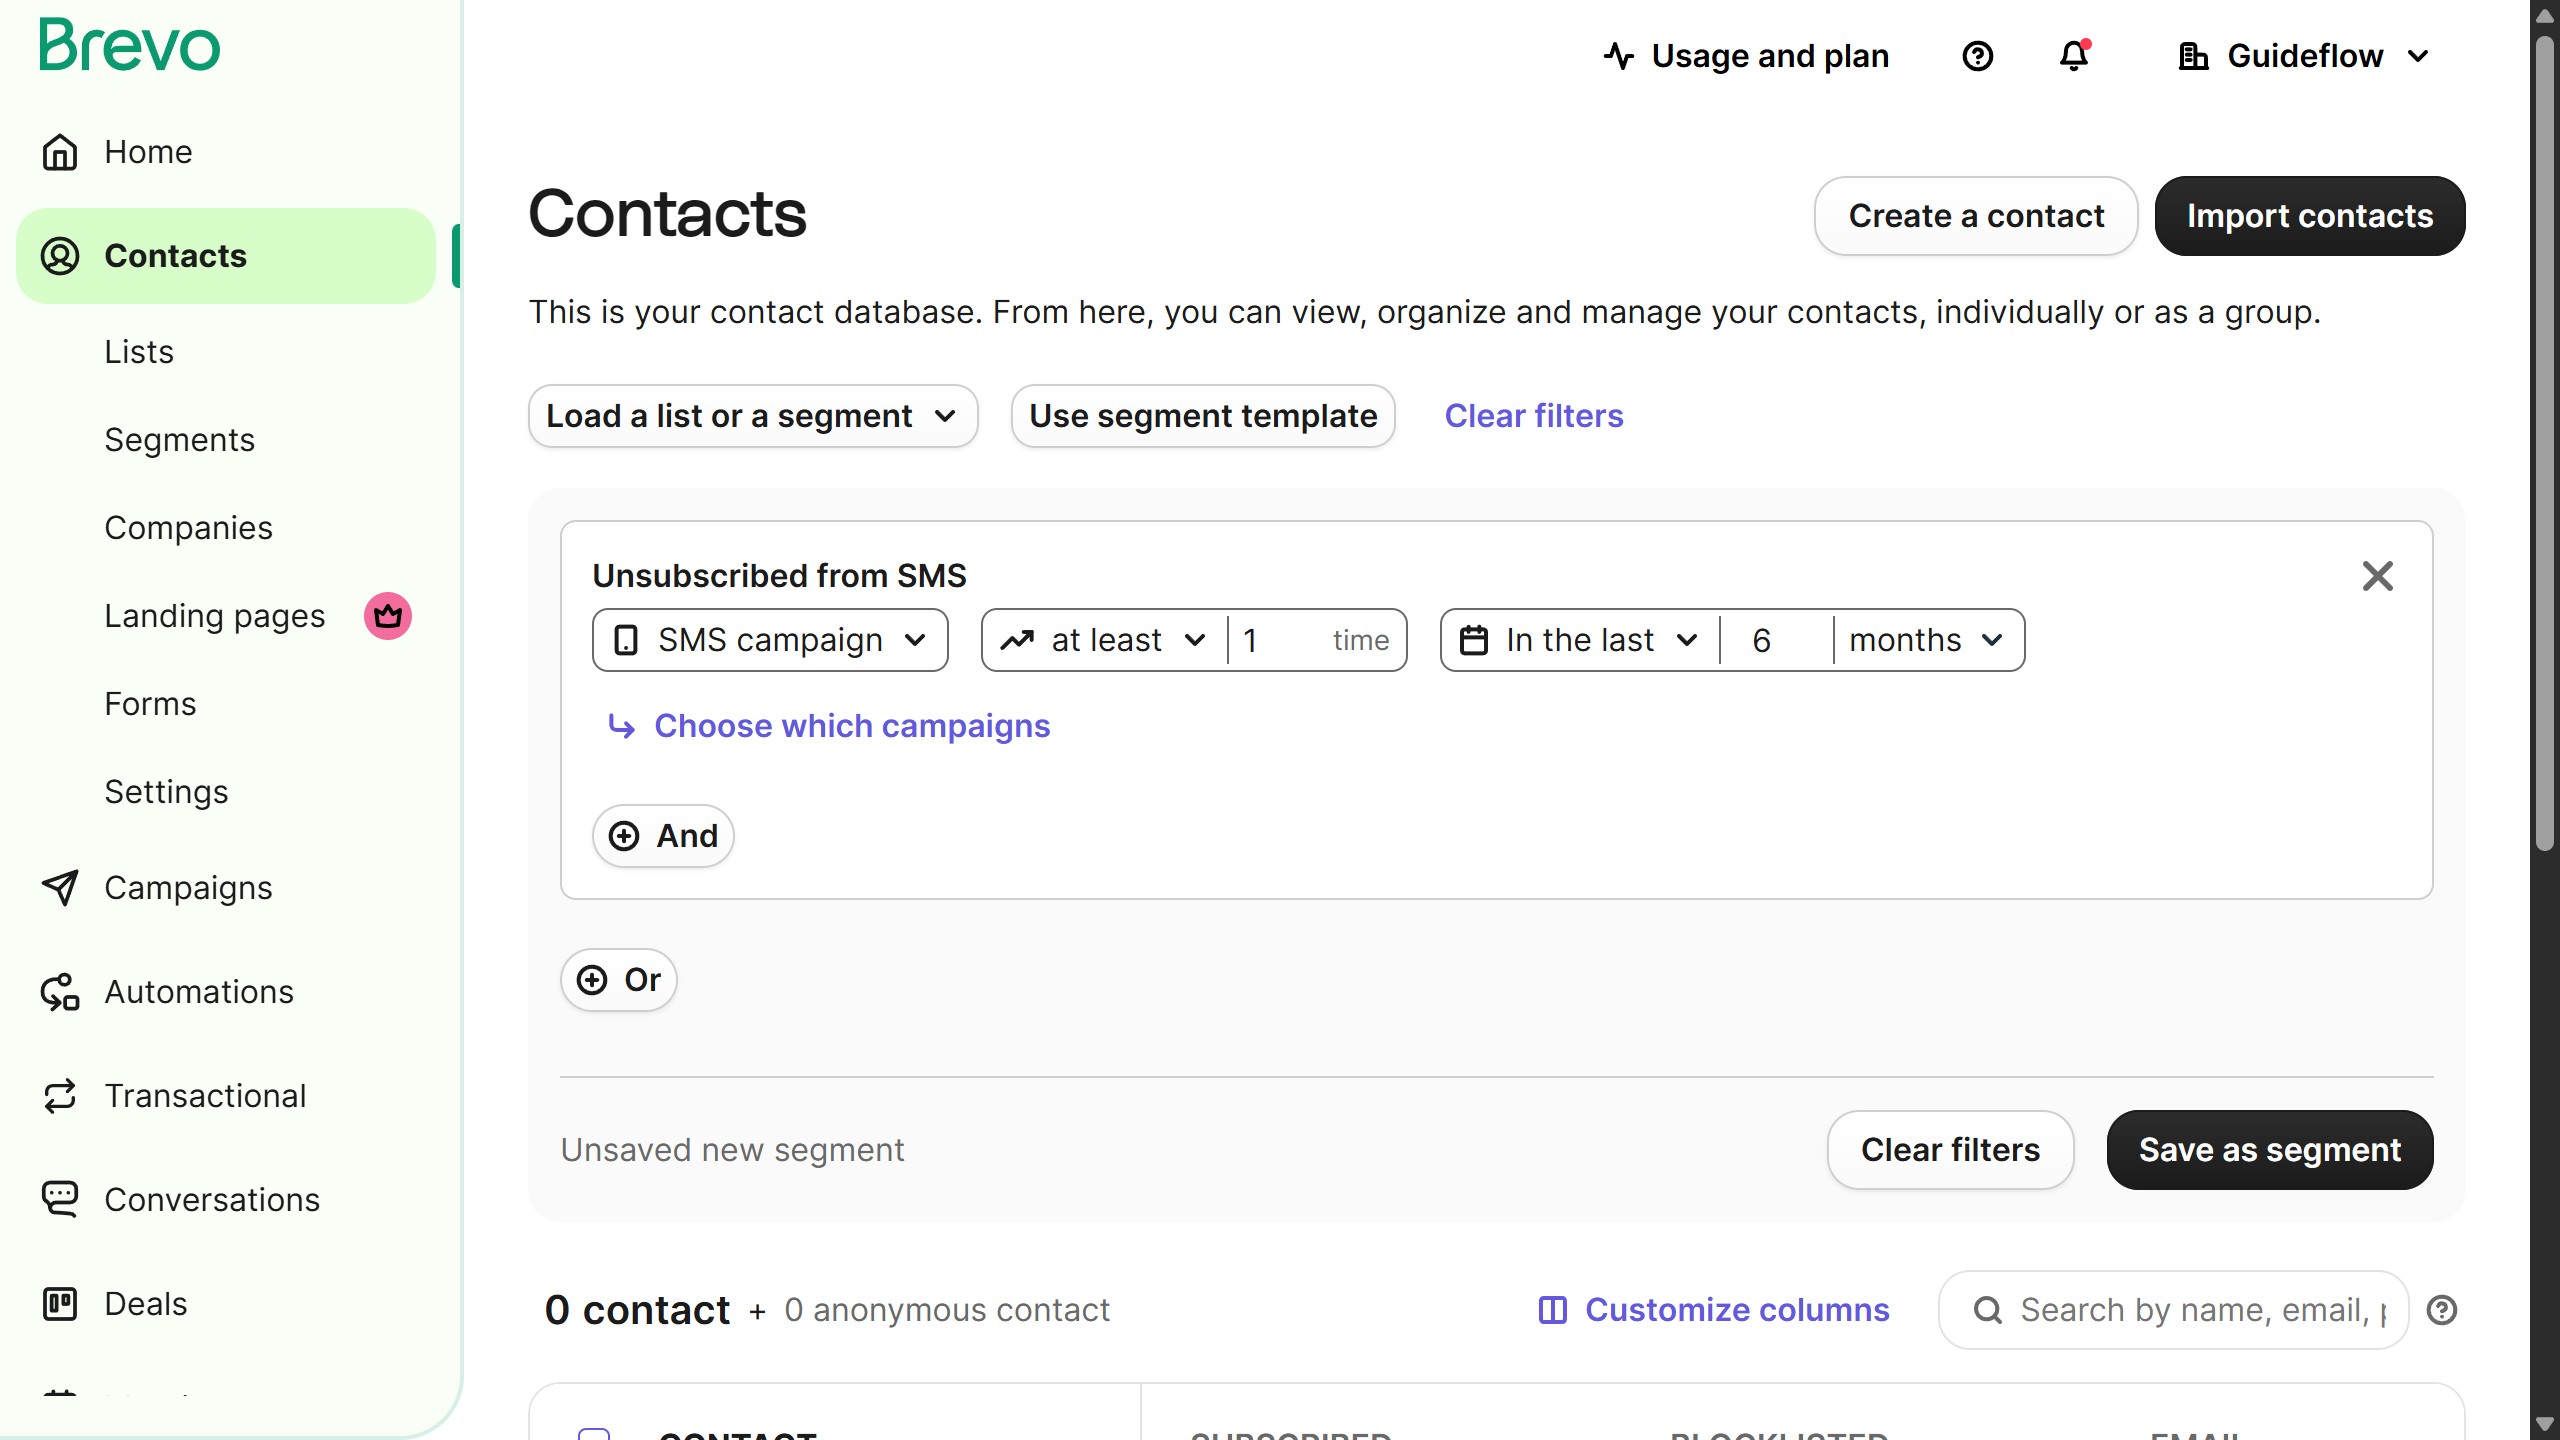Go to Segments in the sidebar

click(179, 440)
